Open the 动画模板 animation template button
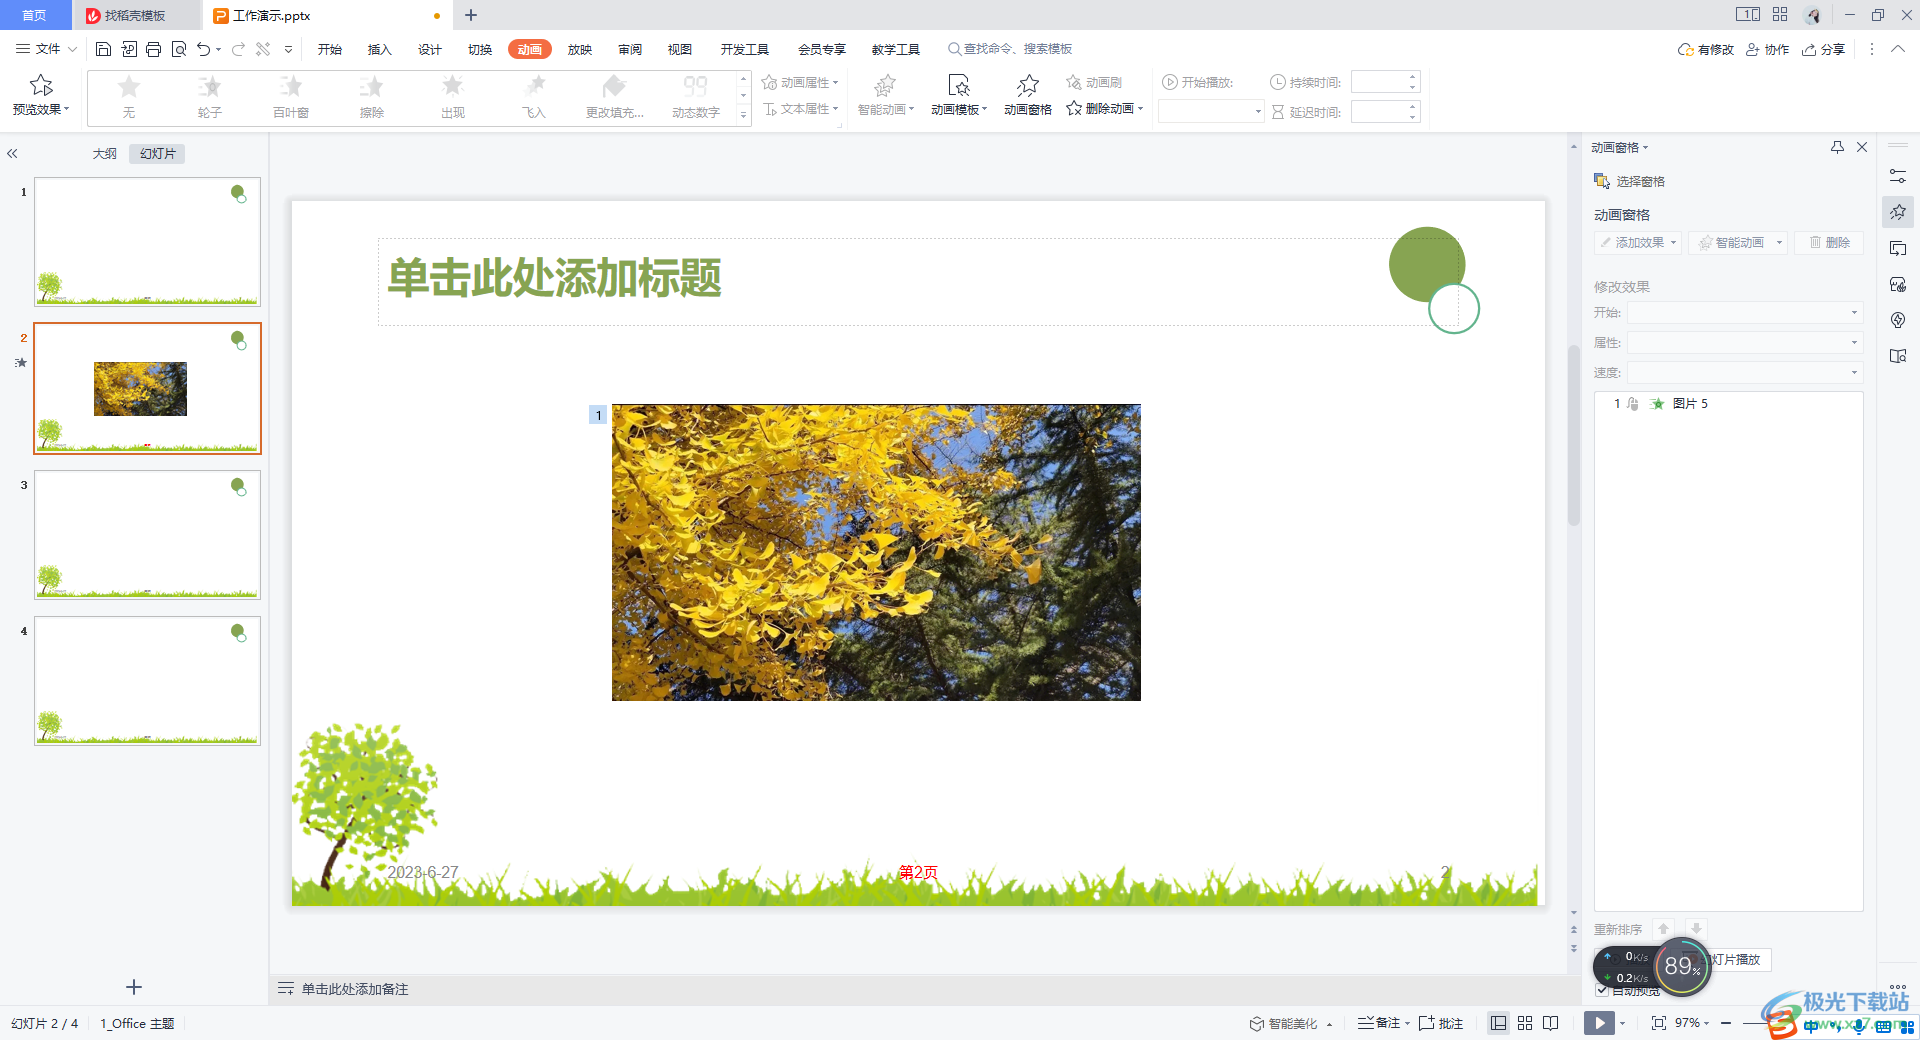1920x1040 pixels. point(959,96)
